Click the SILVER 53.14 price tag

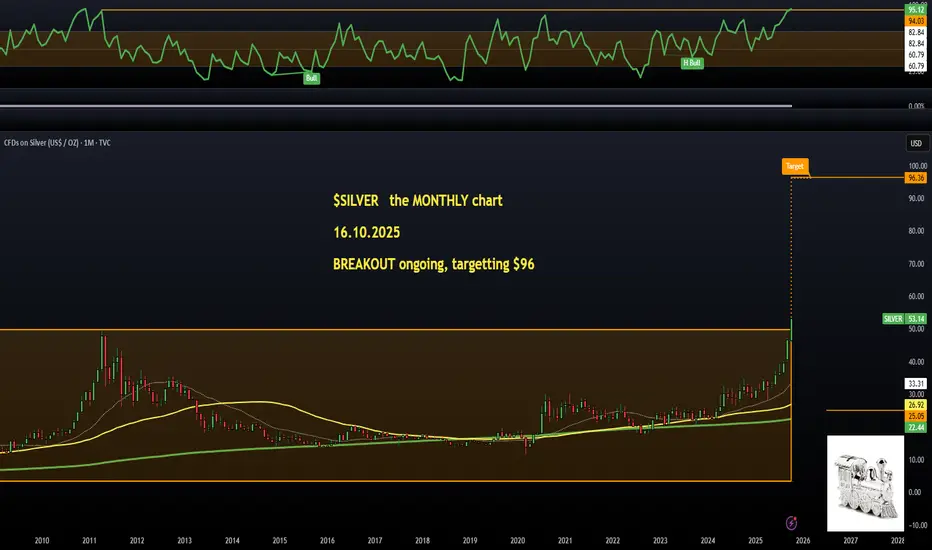coord(905,319)
